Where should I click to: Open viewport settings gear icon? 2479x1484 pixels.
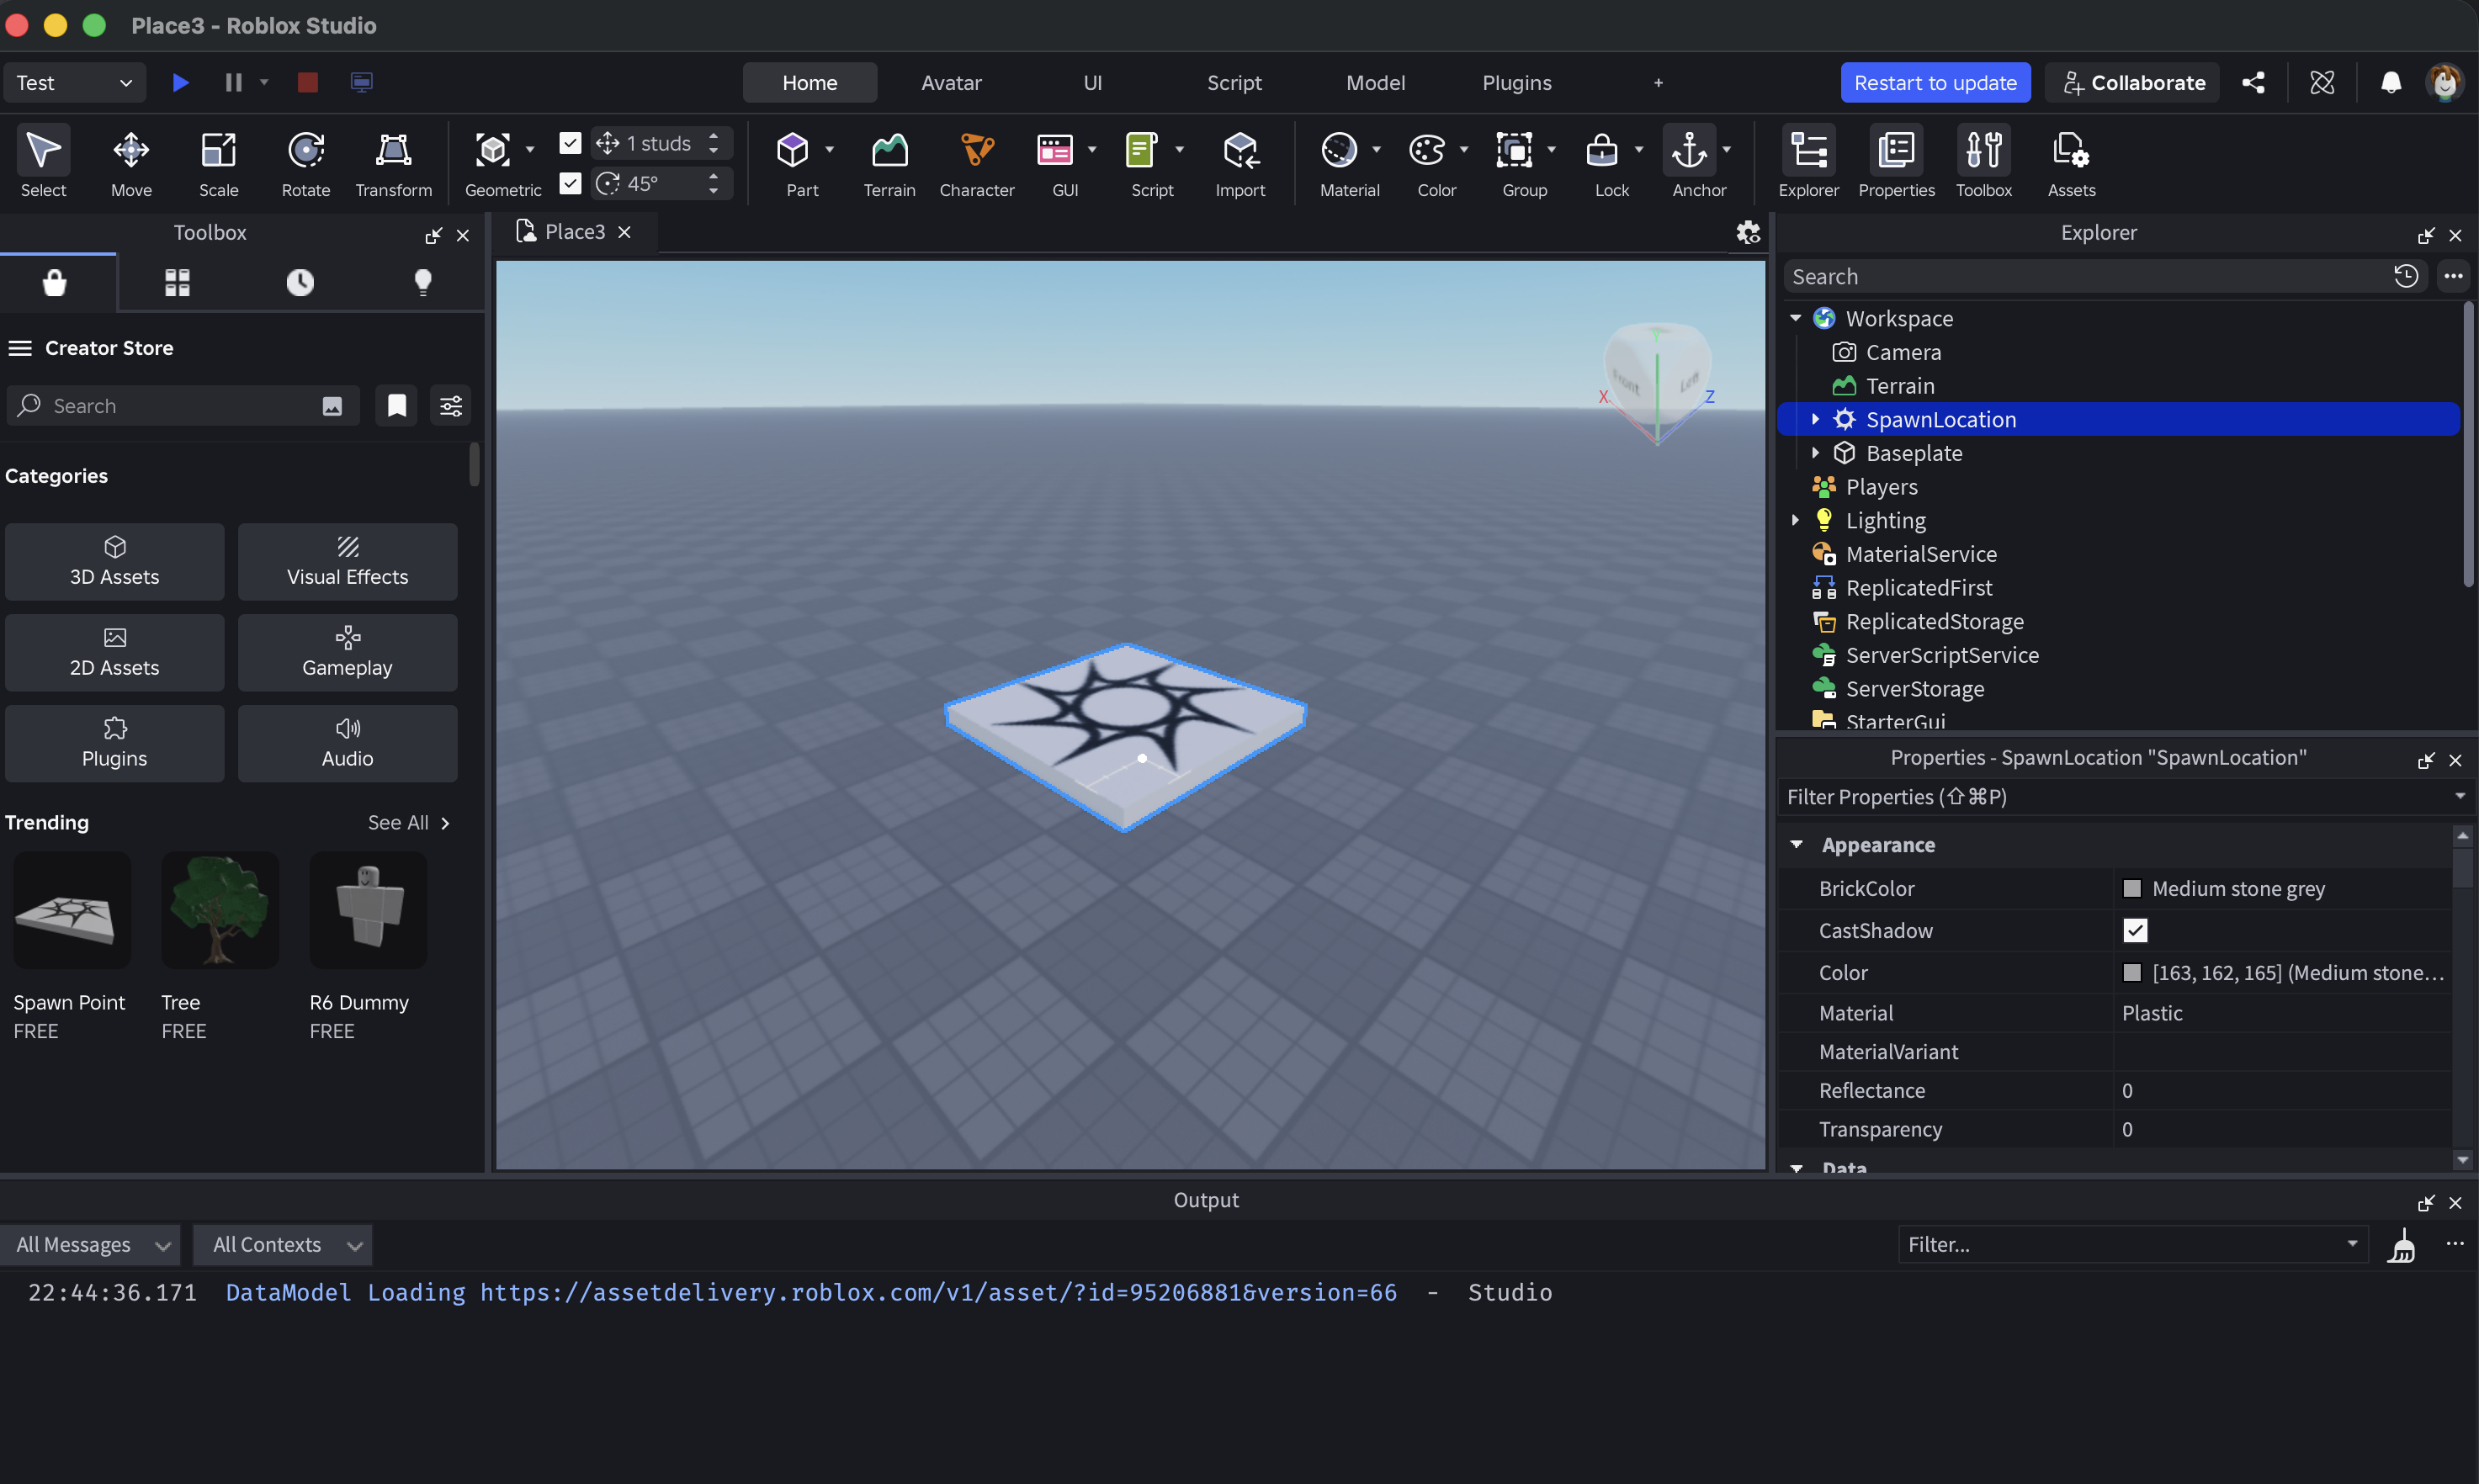coord(1747,232)
